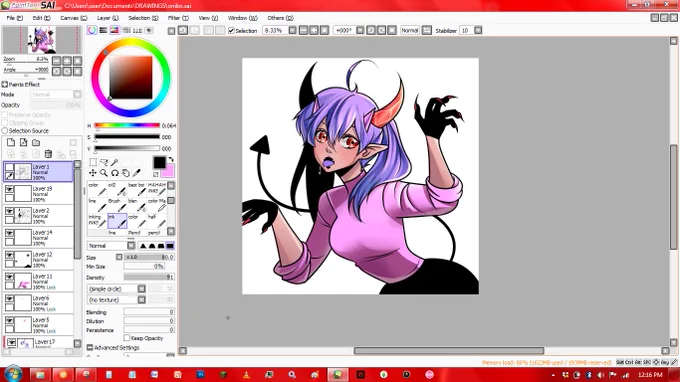
Task: Select the Zoom magnifier tool
Action: (x=104, y=173)
